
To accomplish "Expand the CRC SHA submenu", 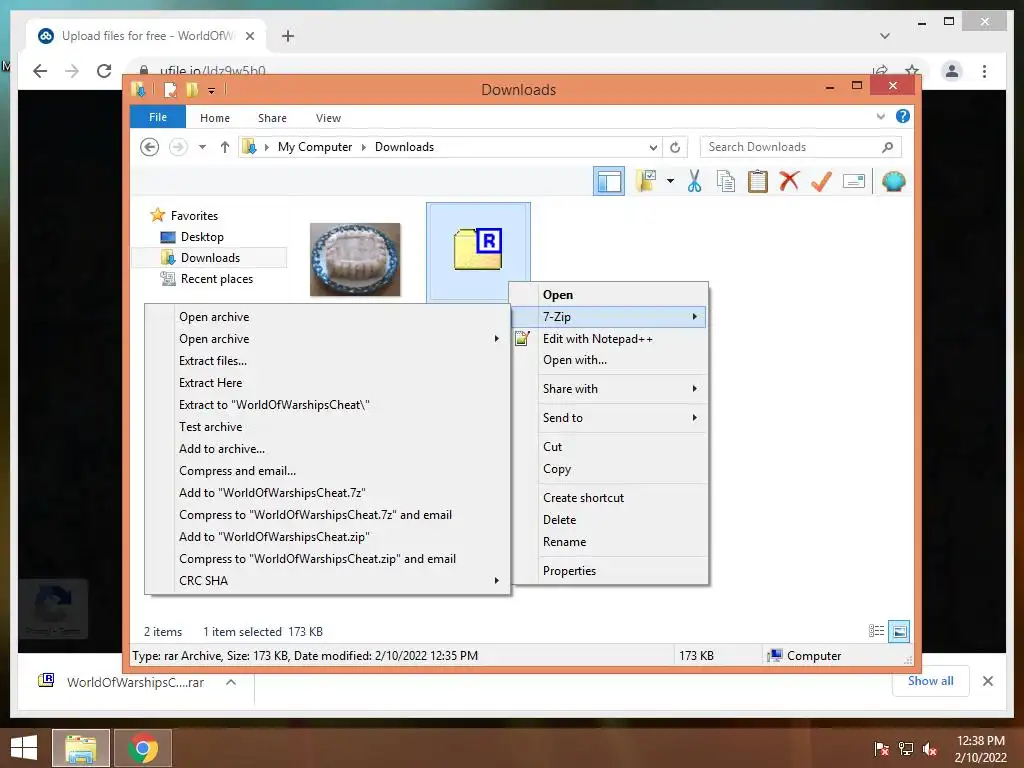I will click(496, 581).
